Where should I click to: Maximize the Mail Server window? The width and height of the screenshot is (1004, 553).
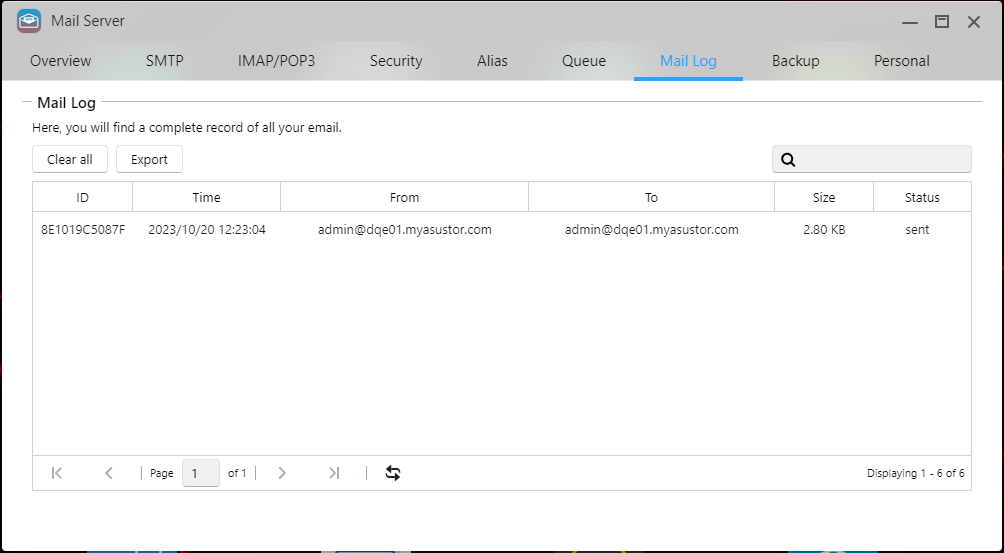[x=941, y=21]
